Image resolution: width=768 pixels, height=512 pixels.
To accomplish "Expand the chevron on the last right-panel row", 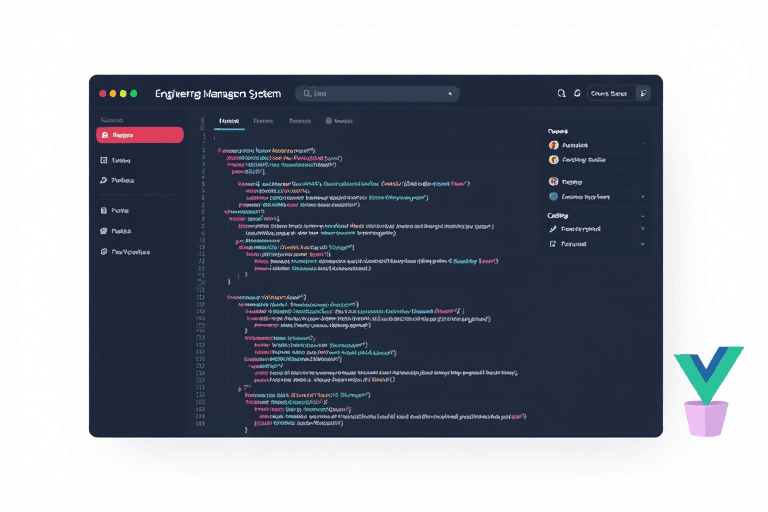I will point(642,243).
